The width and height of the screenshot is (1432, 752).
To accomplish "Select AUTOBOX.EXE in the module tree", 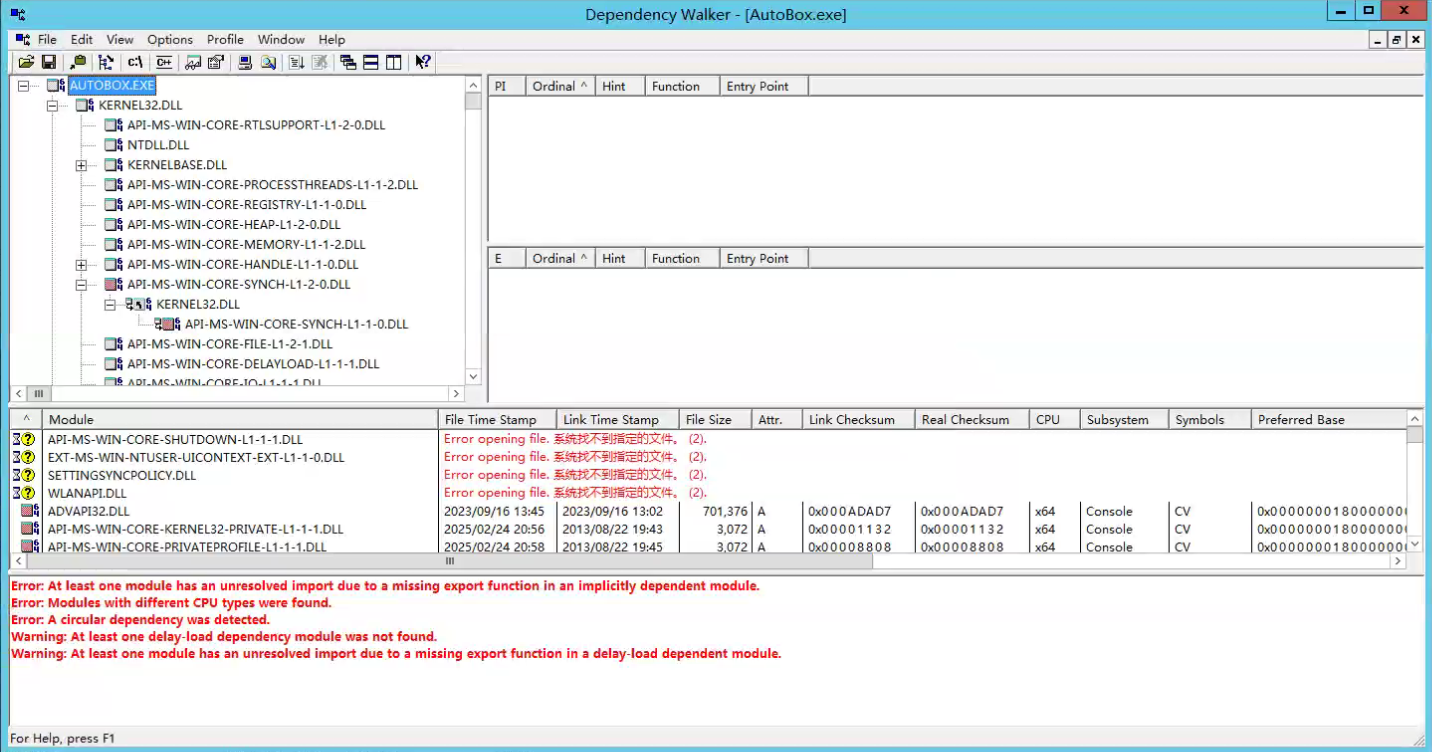I will coord(112,85).
